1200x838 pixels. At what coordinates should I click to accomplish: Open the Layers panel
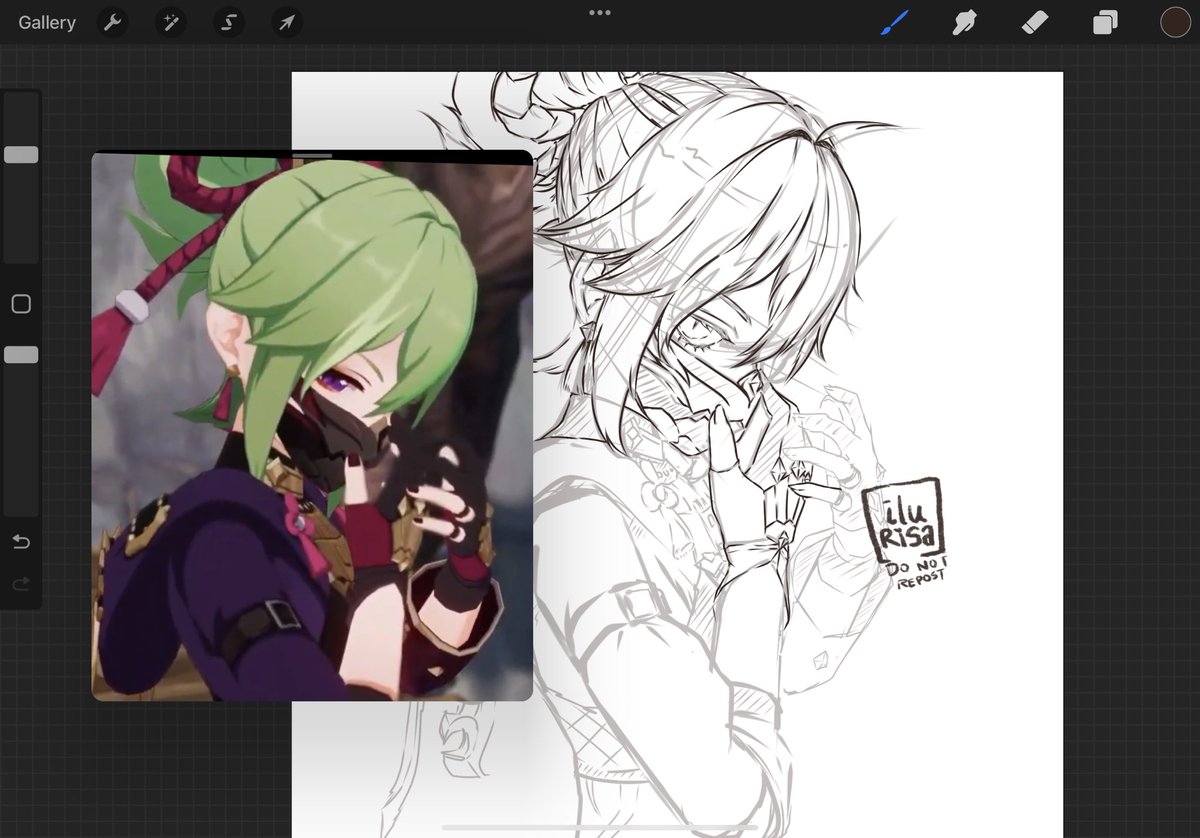[x=1105, y=22]
